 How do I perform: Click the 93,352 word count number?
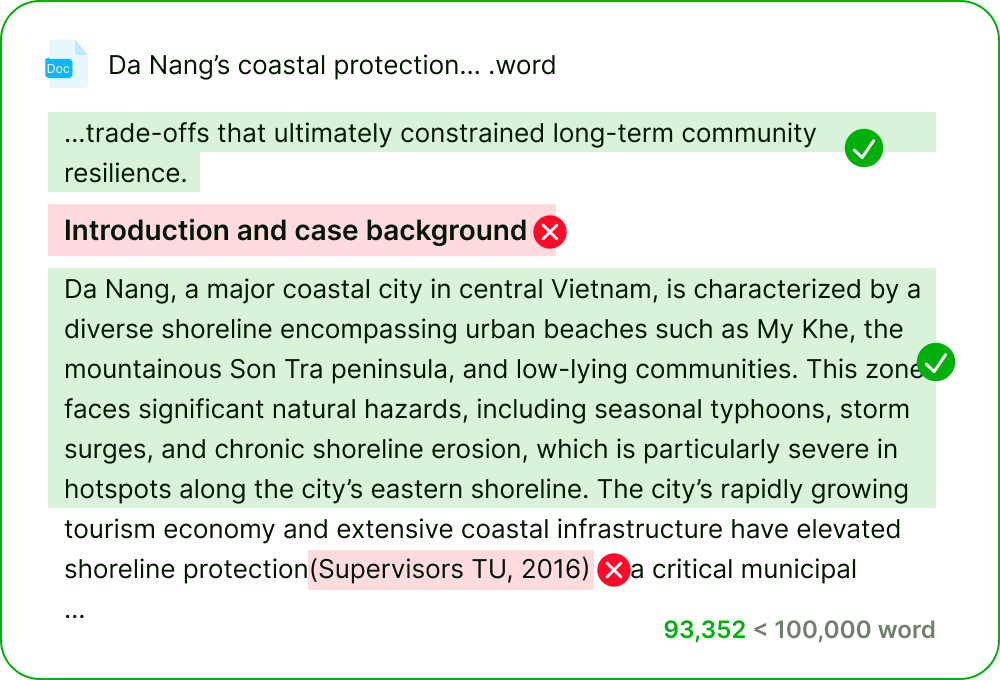tap(704, 630)
